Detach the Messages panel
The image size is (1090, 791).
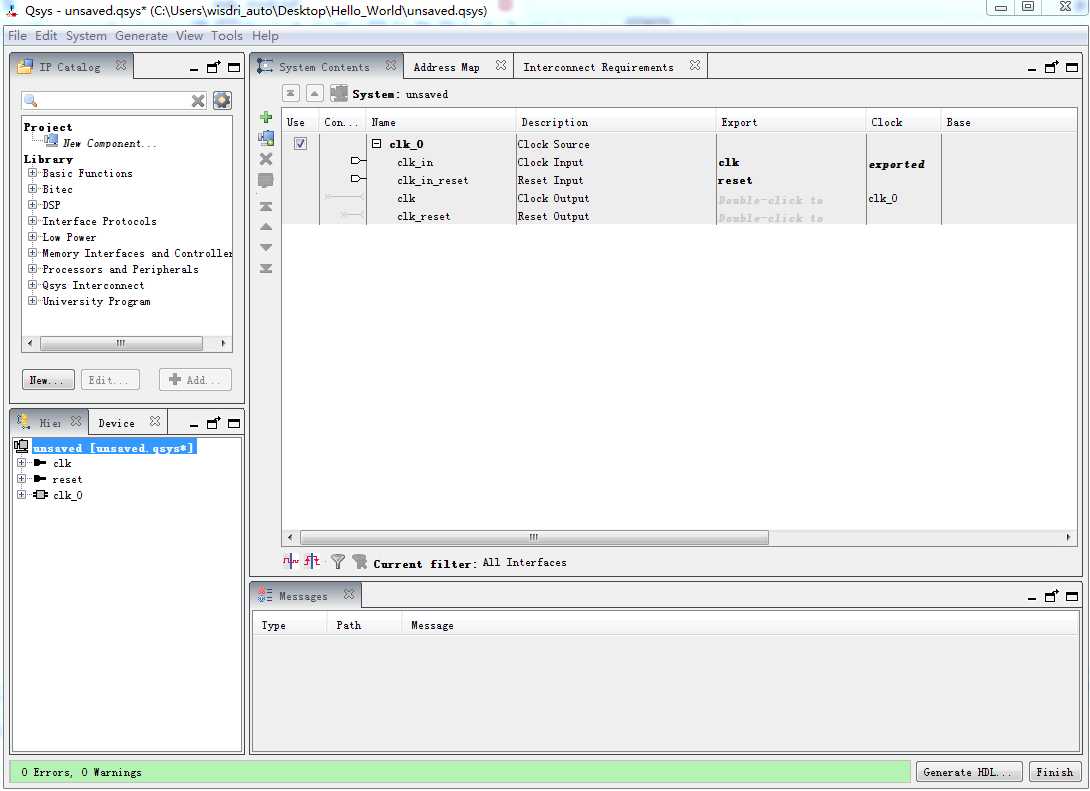point(1051,596)
